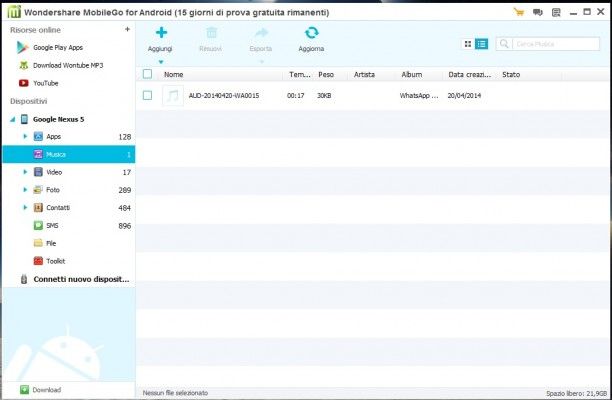Image resolution: width=612 pixels, height=400 pixels.
Task: Click the search magnifier icon
Action: [x=504, y=44]
